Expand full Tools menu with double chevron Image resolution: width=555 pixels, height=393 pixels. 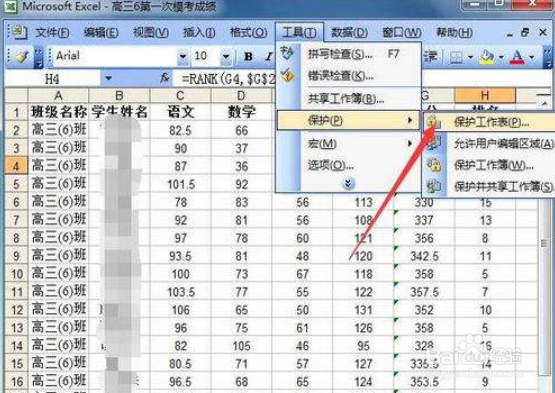[348, 184]
